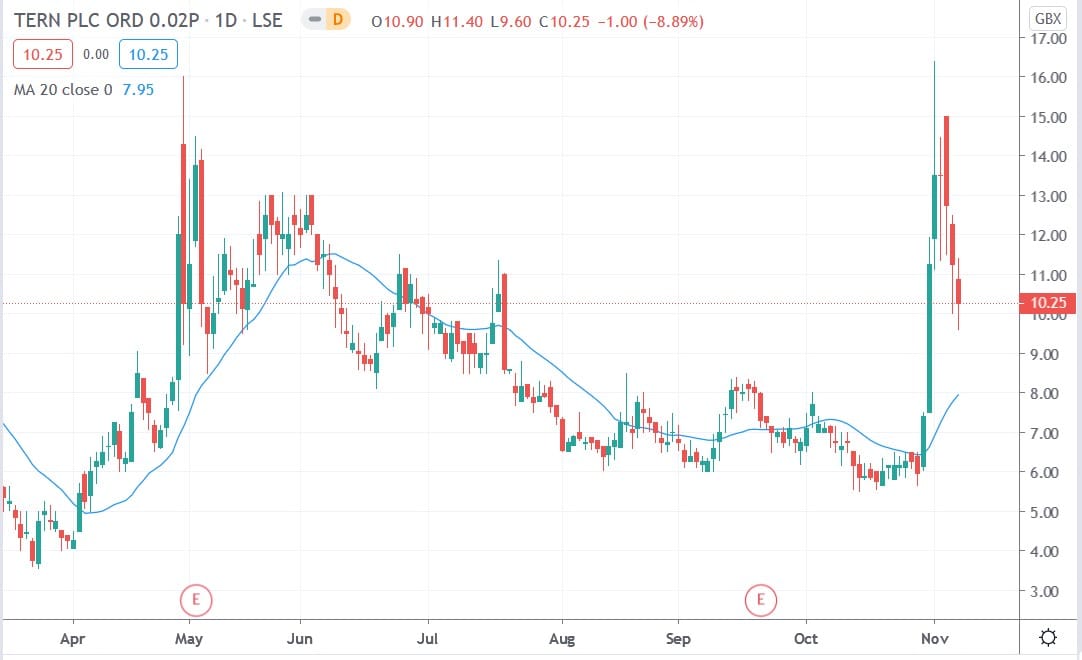This screenshot has height=660, width=1082.
Task: Click the September earnings 'E' marker
Action: [761, 600]
